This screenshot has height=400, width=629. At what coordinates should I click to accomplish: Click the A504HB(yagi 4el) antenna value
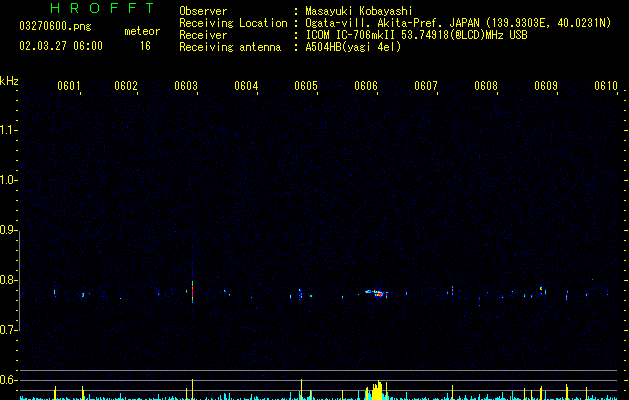[x=353, y=47]
